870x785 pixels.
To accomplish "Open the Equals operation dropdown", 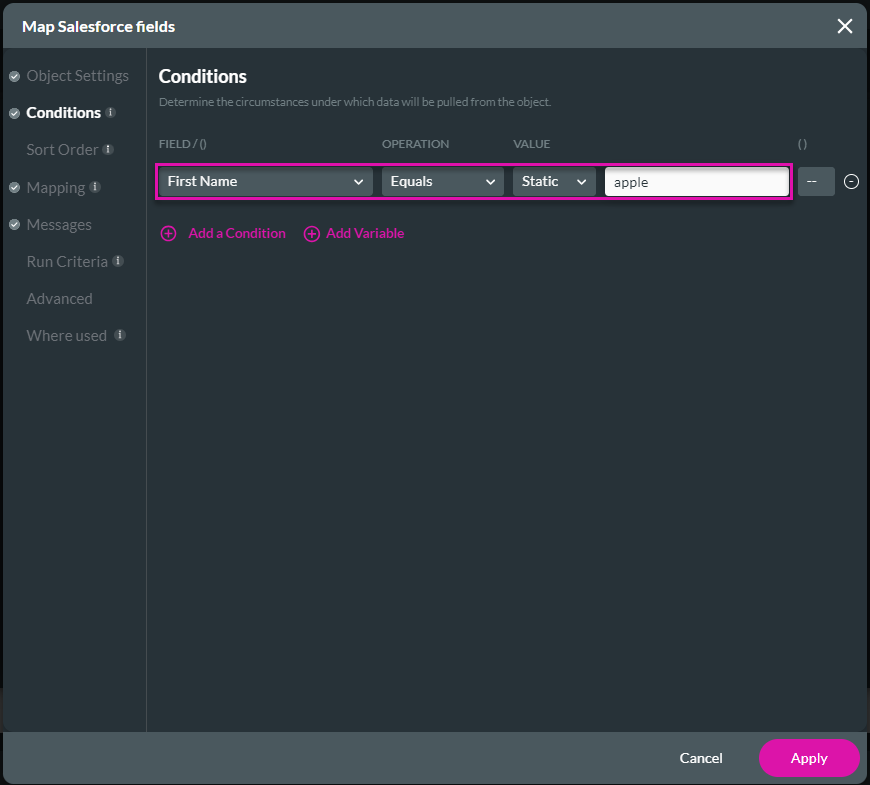I will 442,181.
